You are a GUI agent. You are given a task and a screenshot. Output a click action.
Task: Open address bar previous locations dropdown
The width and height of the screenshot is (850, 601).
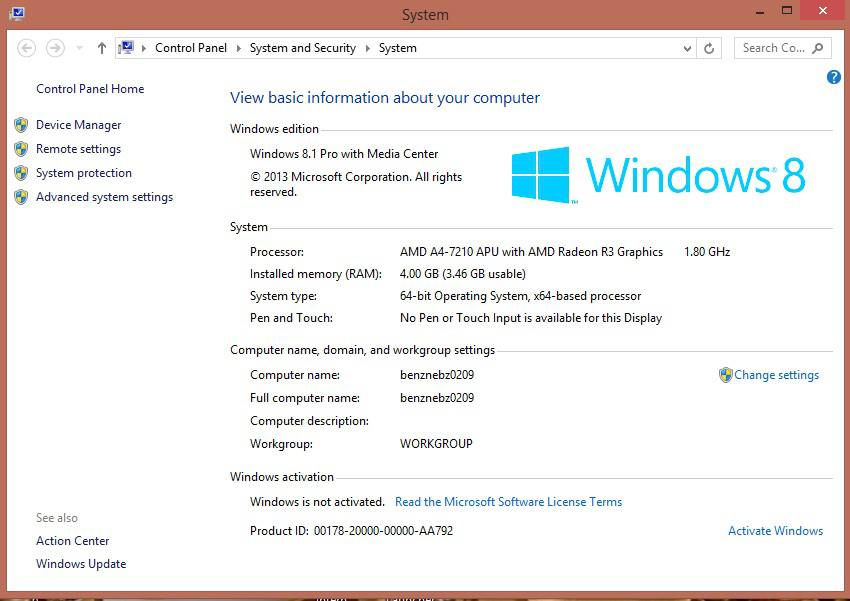point(687,48)
